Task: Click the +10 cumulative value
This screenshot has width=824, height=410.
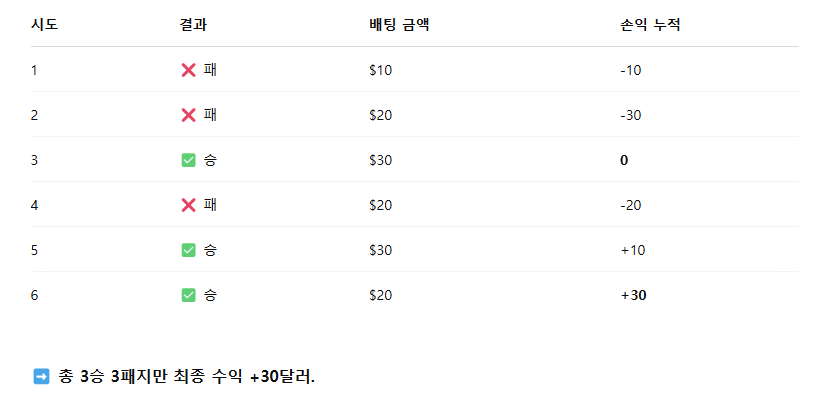Action: [x=633, y=250]
